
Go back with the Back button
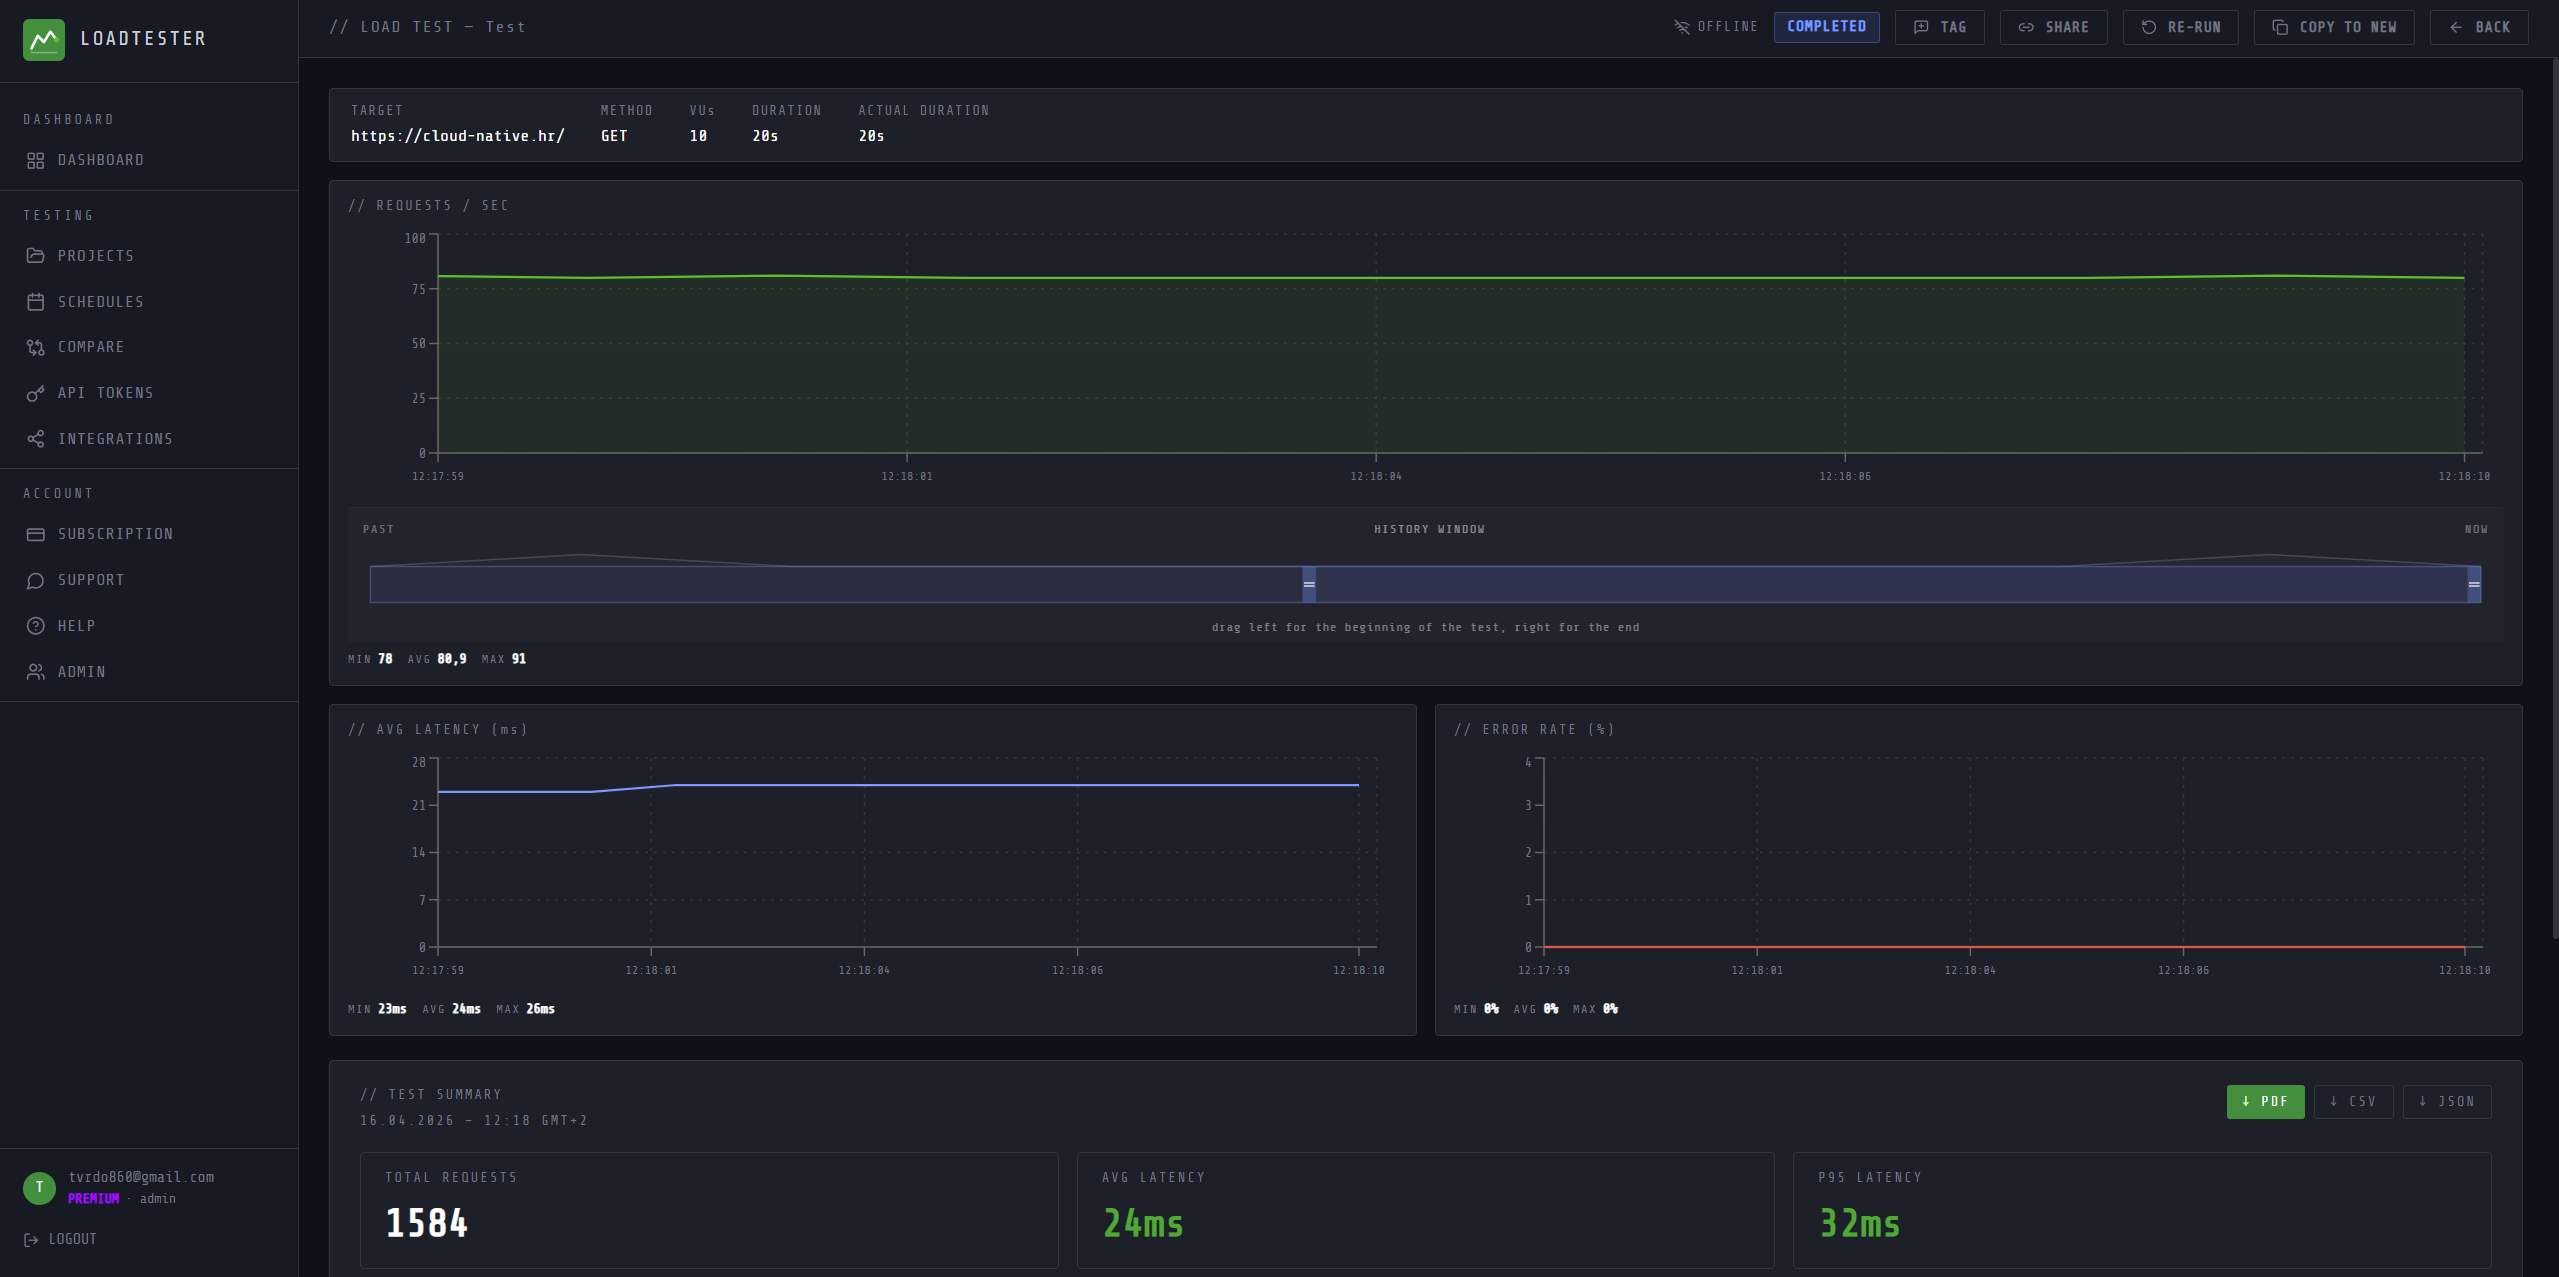(2478, 27)
